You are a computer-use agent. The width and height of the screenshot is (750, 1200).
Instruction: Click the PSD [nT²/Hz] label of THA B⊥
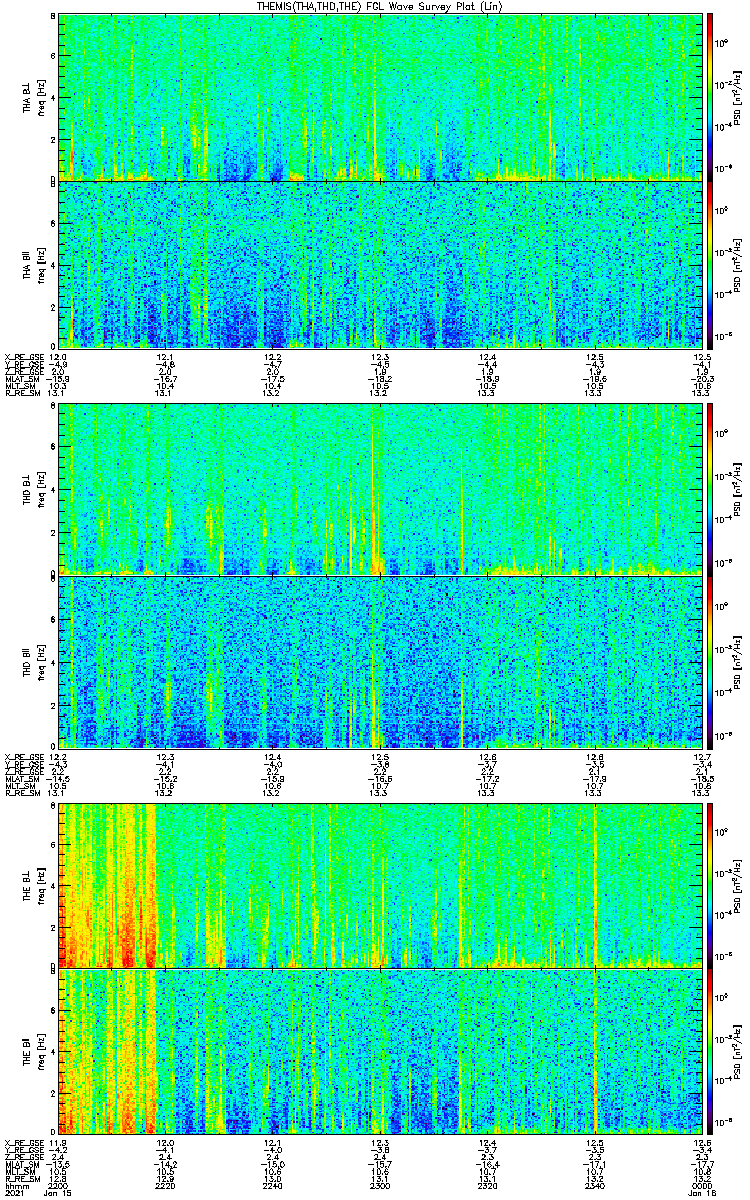[738, 97]
